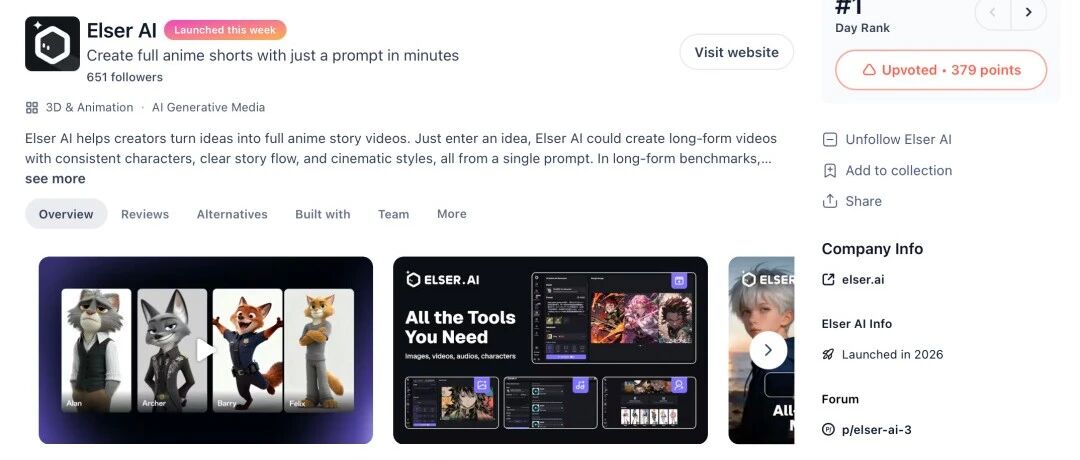Image resolution: width=1080 pixels, height=460 pixels.
Task: Open the elser.ai website link
Action: point(863,280)
